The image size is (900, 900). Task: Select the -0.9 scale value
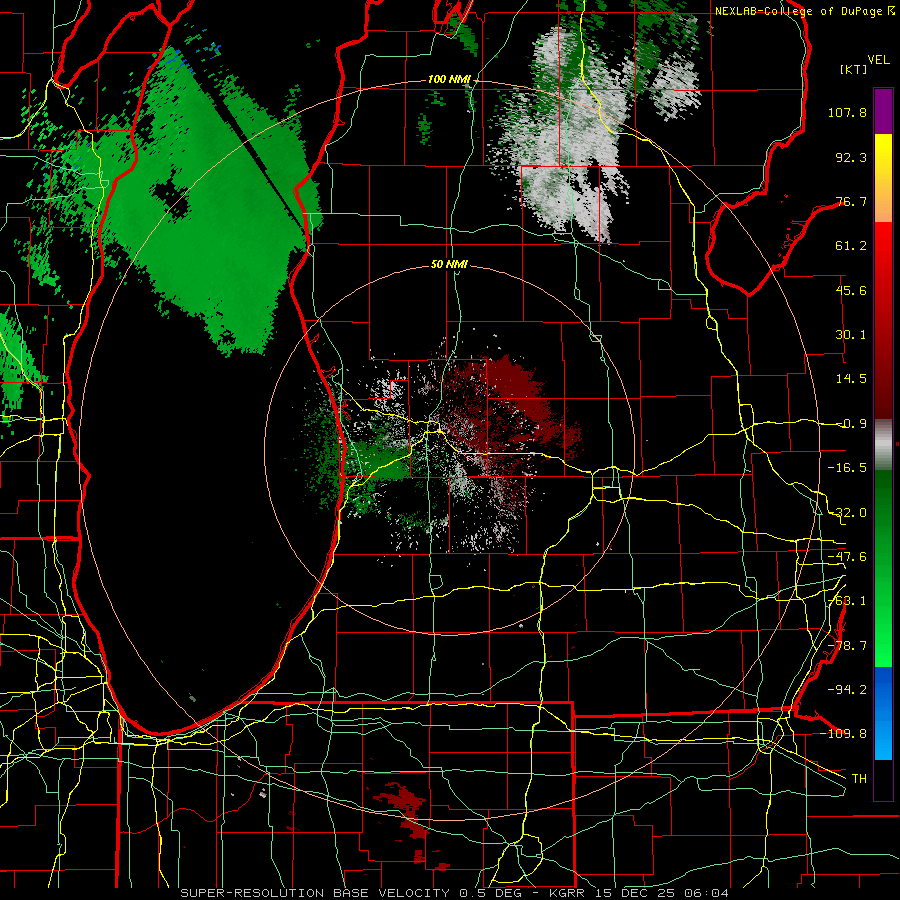tap(851, 424)
